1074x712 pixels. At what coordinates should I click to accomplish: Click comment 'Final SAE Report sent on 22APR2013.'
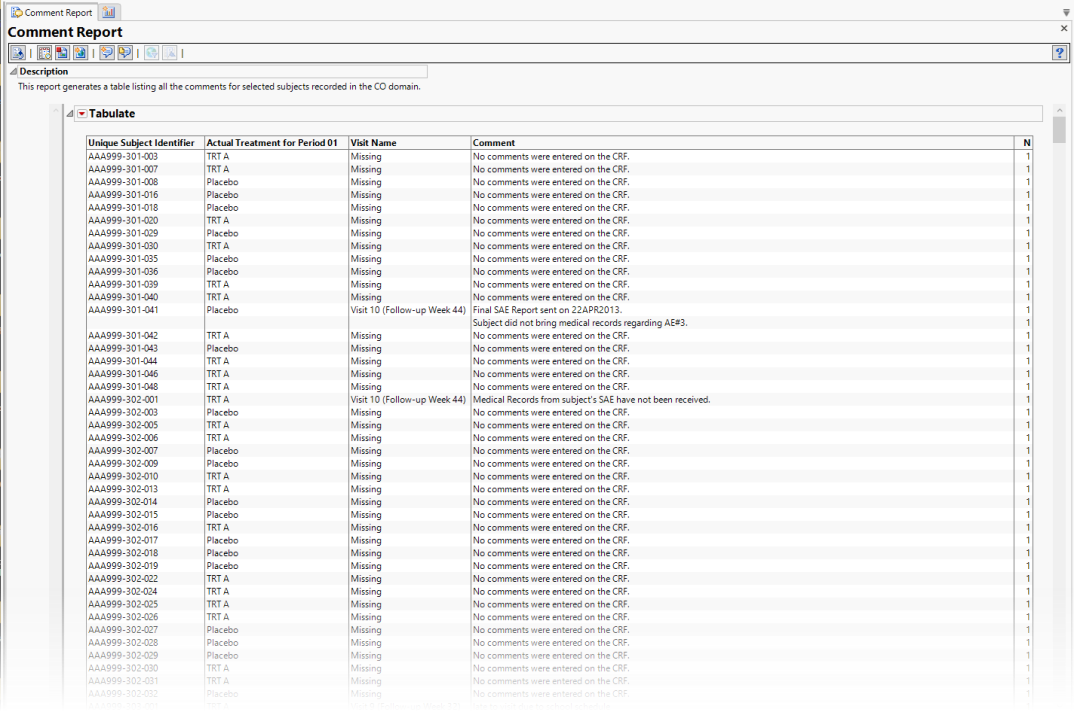click(x=547, y=310)
